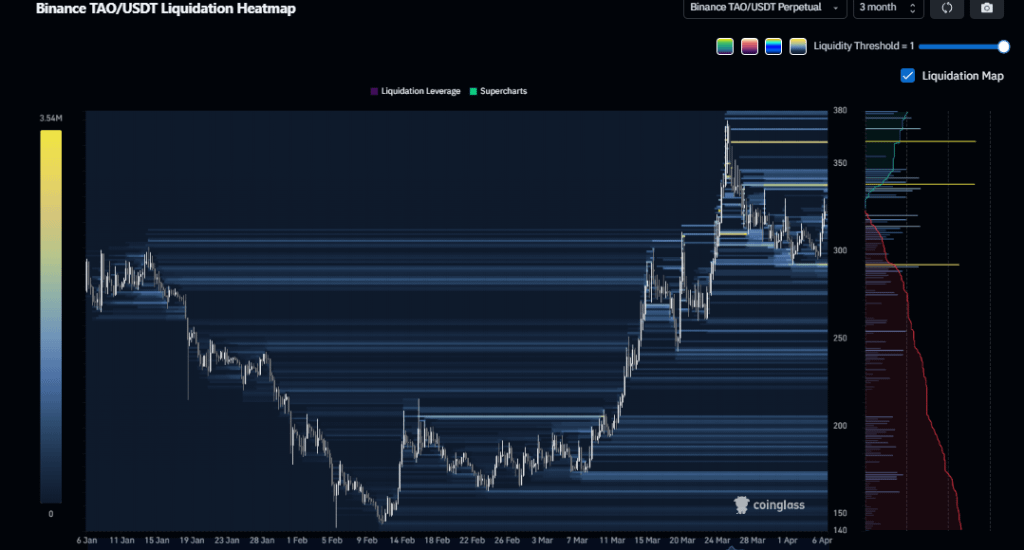The image size is (1024, 550).
Task: Click the 300 price axis label
Action: [840, 250]
